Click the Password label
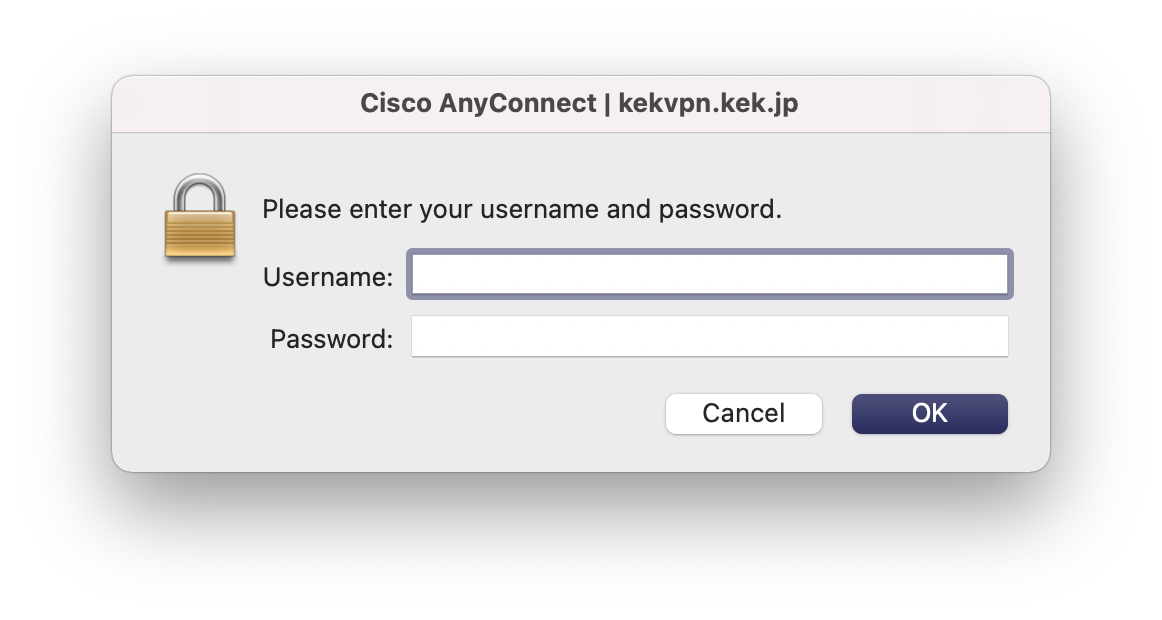The height and width of the screenshot is (620, 1162). point(331,339)
